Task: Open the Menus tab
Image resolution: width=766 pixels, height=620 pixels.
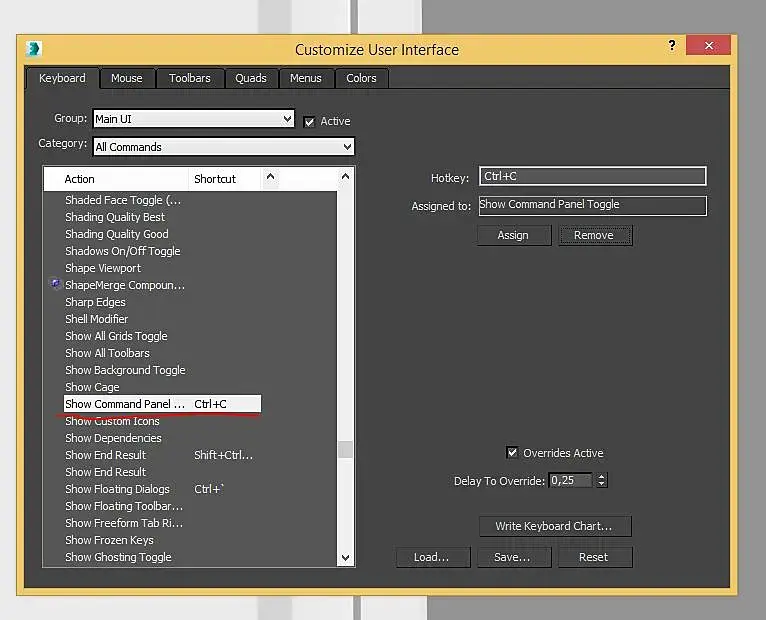Action: point(305,78)
